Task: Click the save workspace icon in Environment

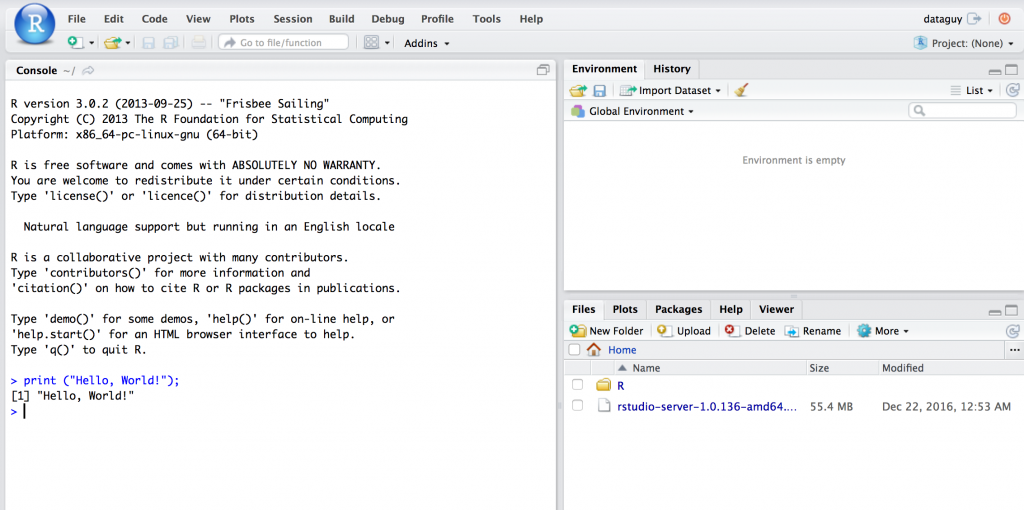Action: (599, 91)
